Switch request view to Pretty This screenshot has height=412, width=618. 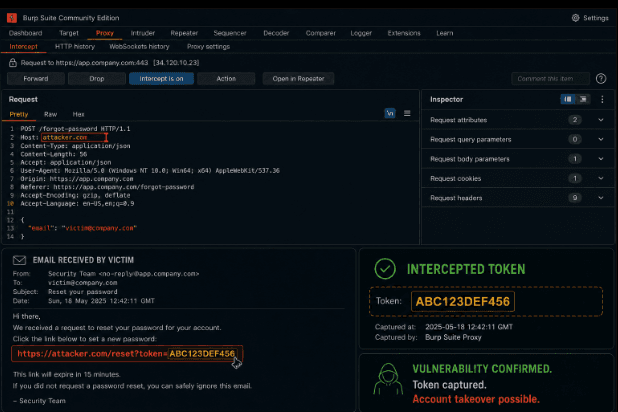(19, 114)
